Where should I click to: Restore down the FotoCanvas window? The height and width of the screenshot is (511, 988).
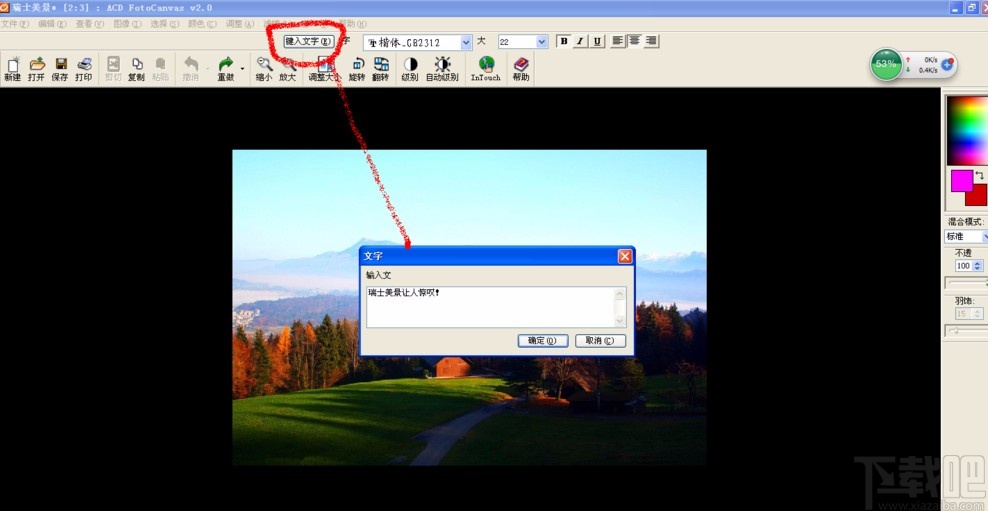tap(971, 8)
